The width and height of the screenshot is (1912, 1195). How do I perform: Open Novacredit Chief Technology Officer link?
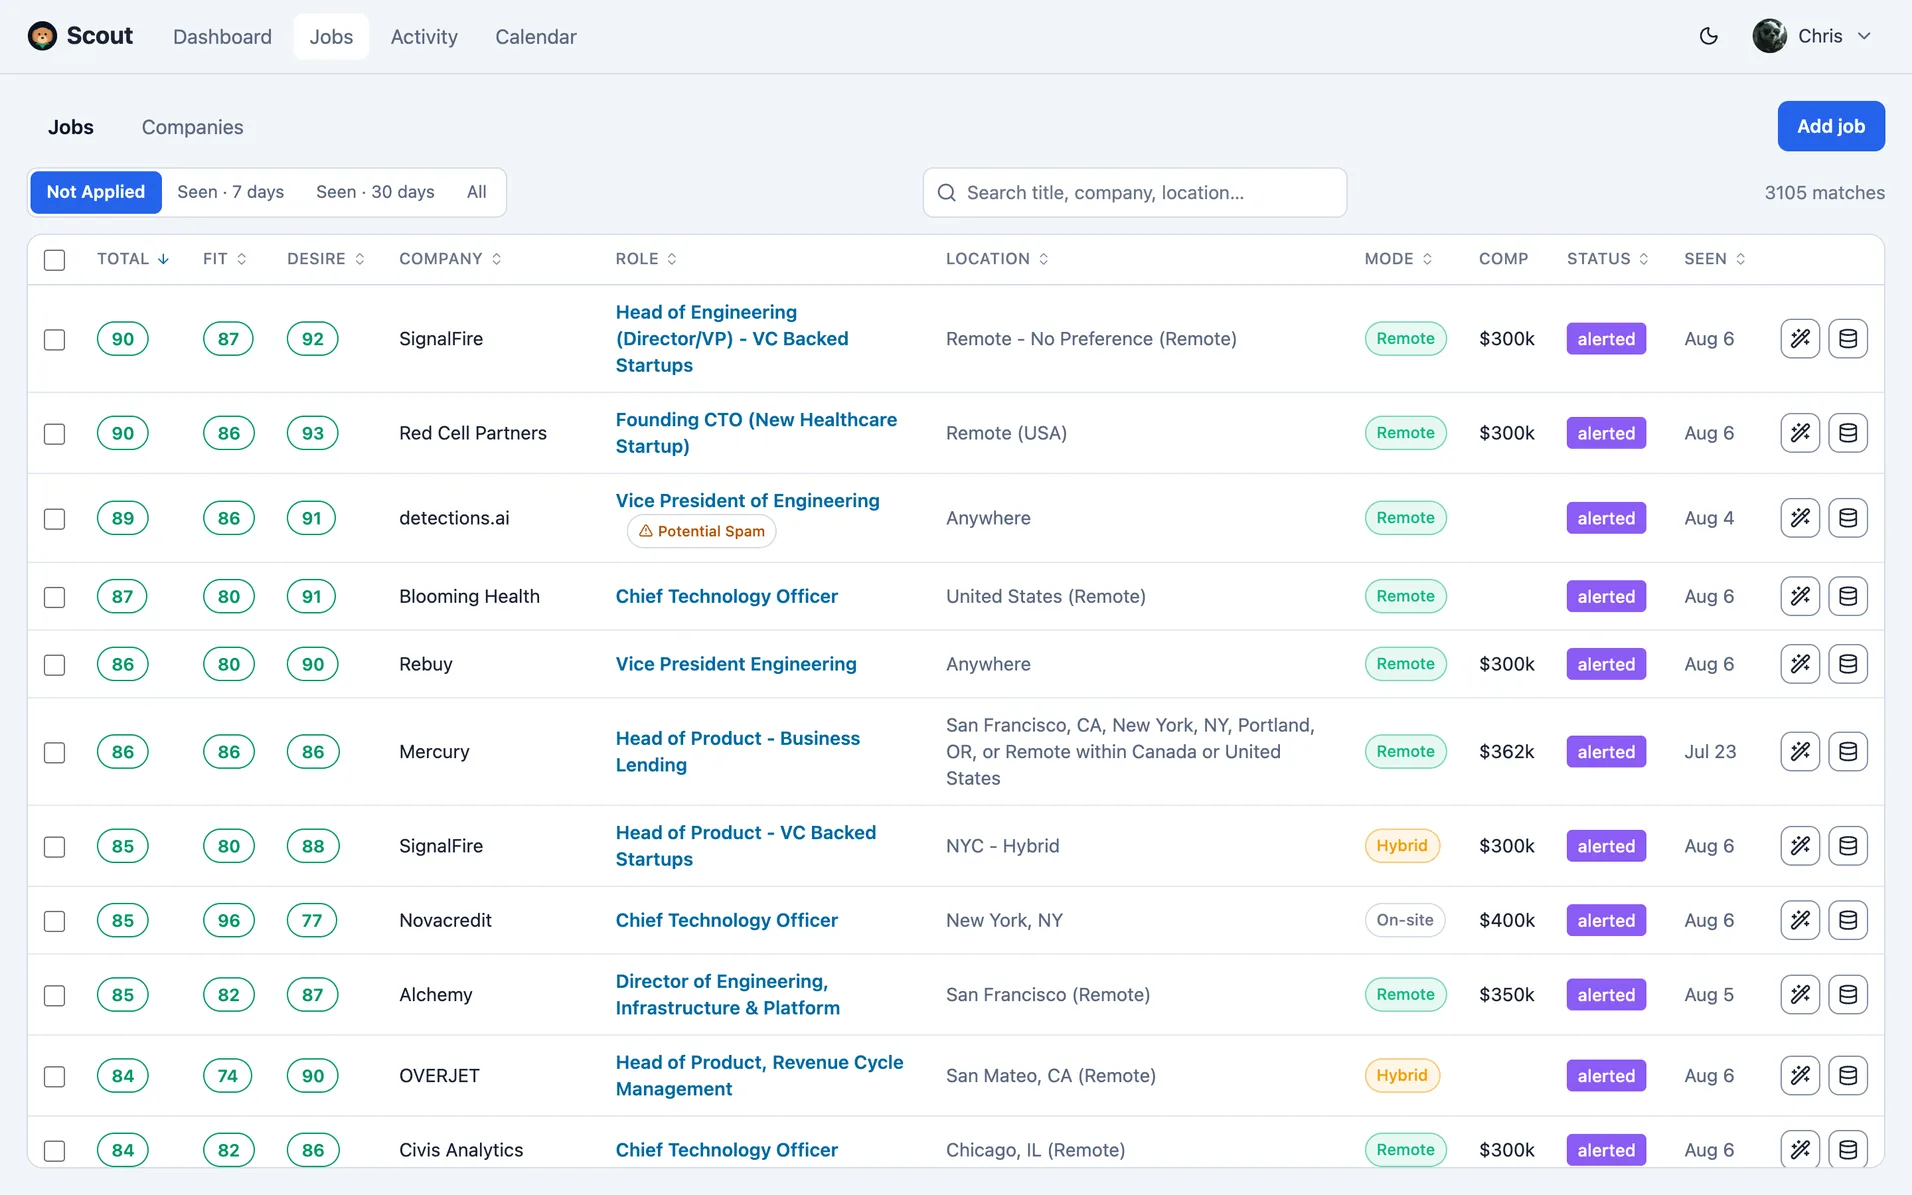click(726, 920)
